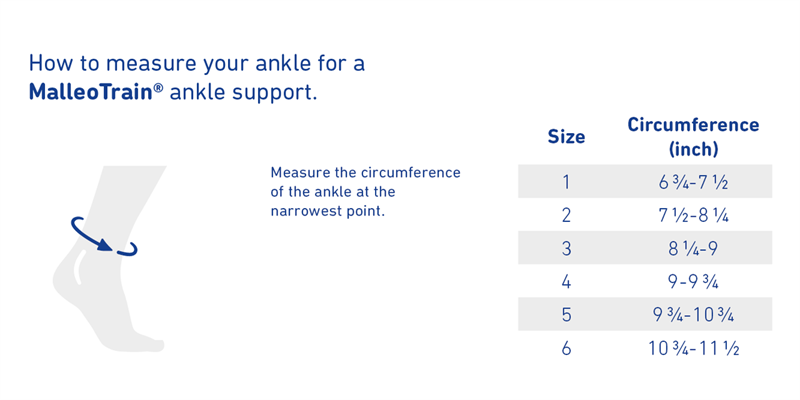Click the registered trademark symbol after MalleoTrain
This screenshot has width=800, height=400.
159,87
